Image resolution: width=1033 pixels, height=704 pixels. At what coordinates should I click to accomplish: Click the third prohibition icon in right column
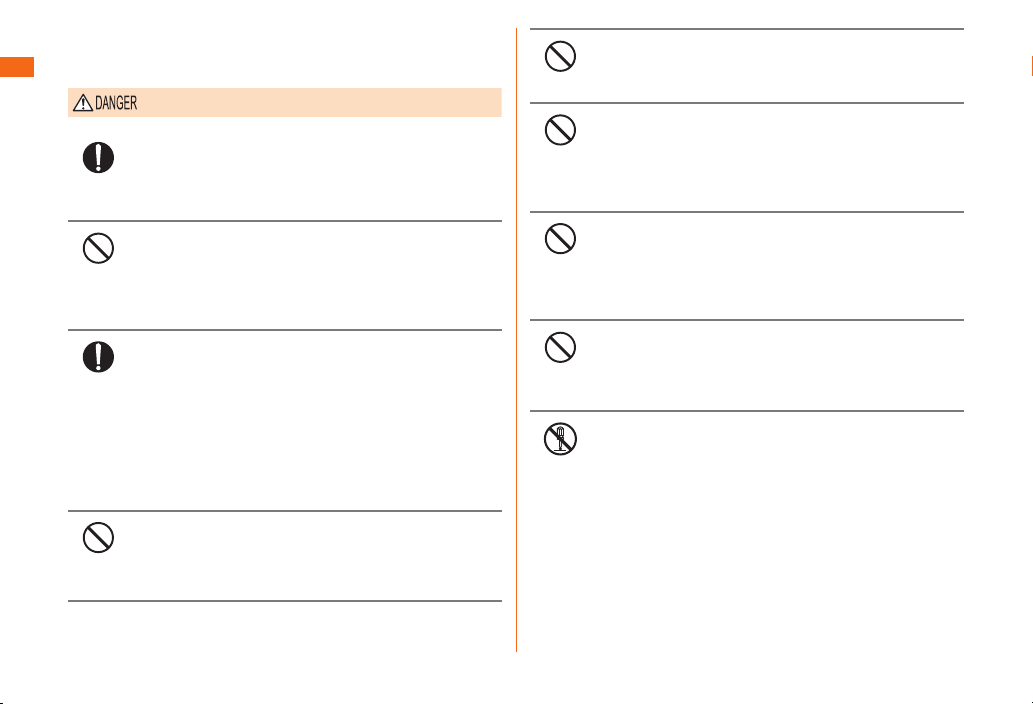click(561, 238)
